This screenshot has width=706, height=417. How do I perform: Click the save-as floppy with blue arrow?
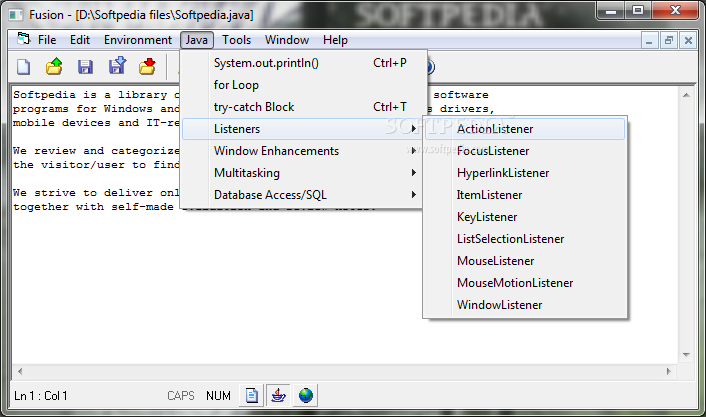[117, 66]
